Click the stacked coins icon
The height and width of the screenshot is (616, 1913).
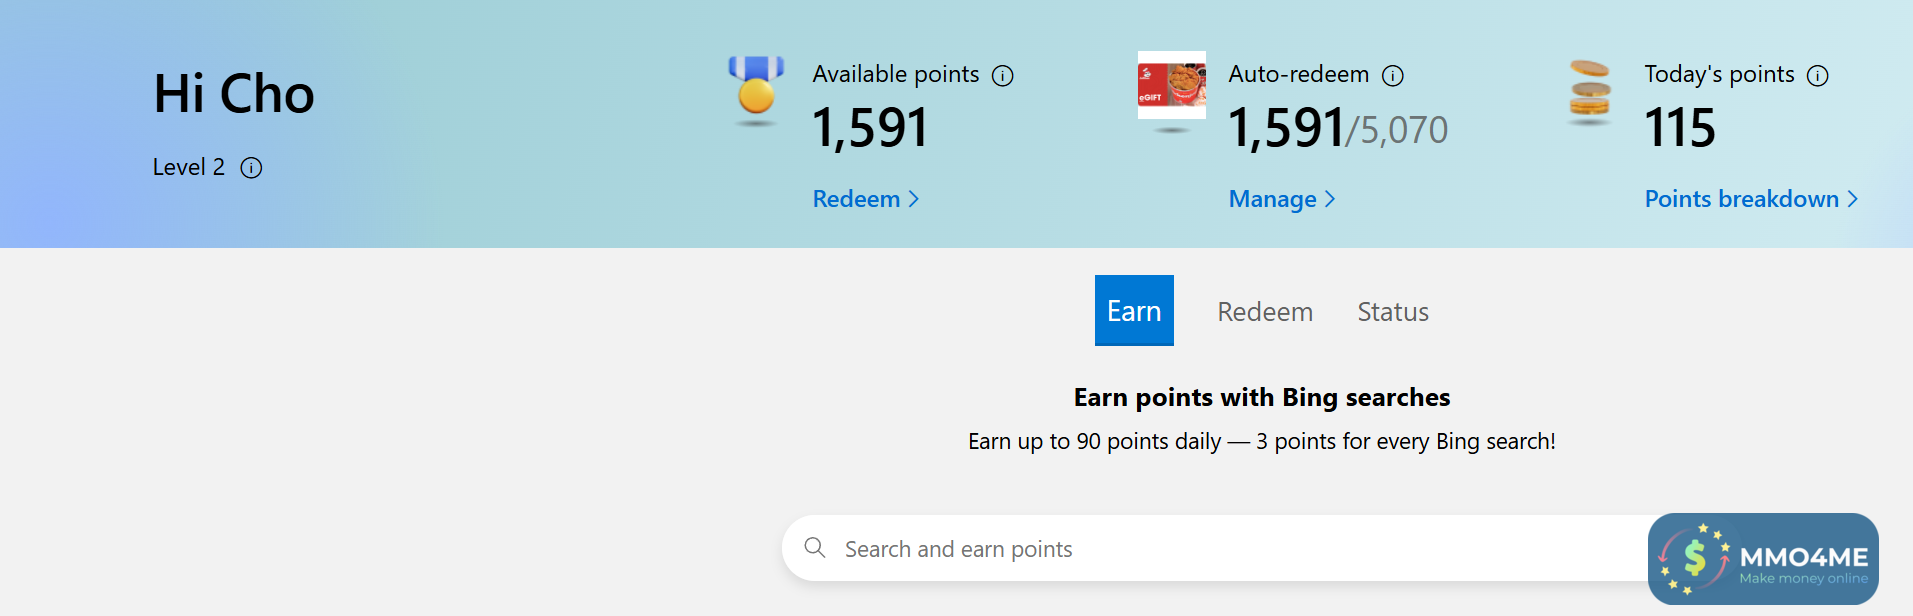1589,90
